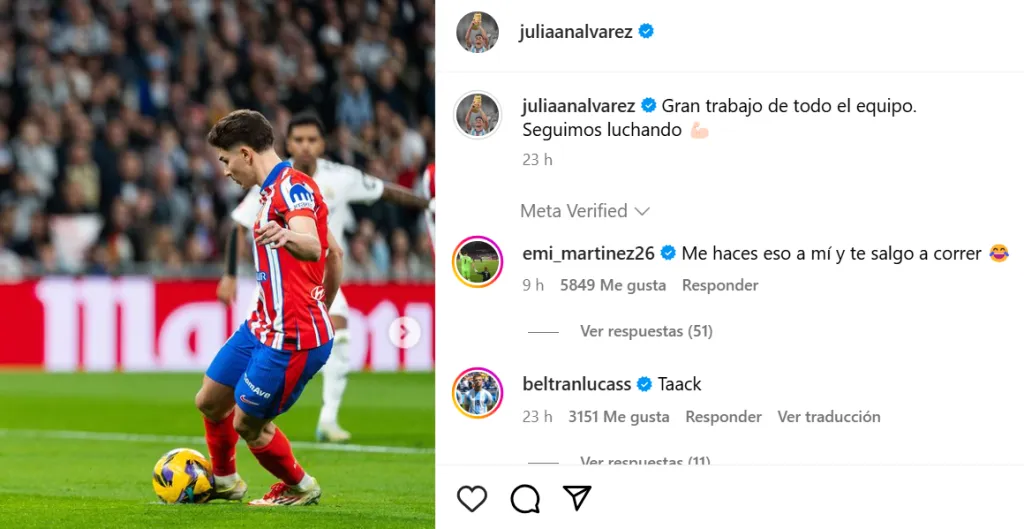This screenshot has width=1024, height=529.
Task: Open beltranlucass username link
Action: pyautogui.click(x=577, y=384)
